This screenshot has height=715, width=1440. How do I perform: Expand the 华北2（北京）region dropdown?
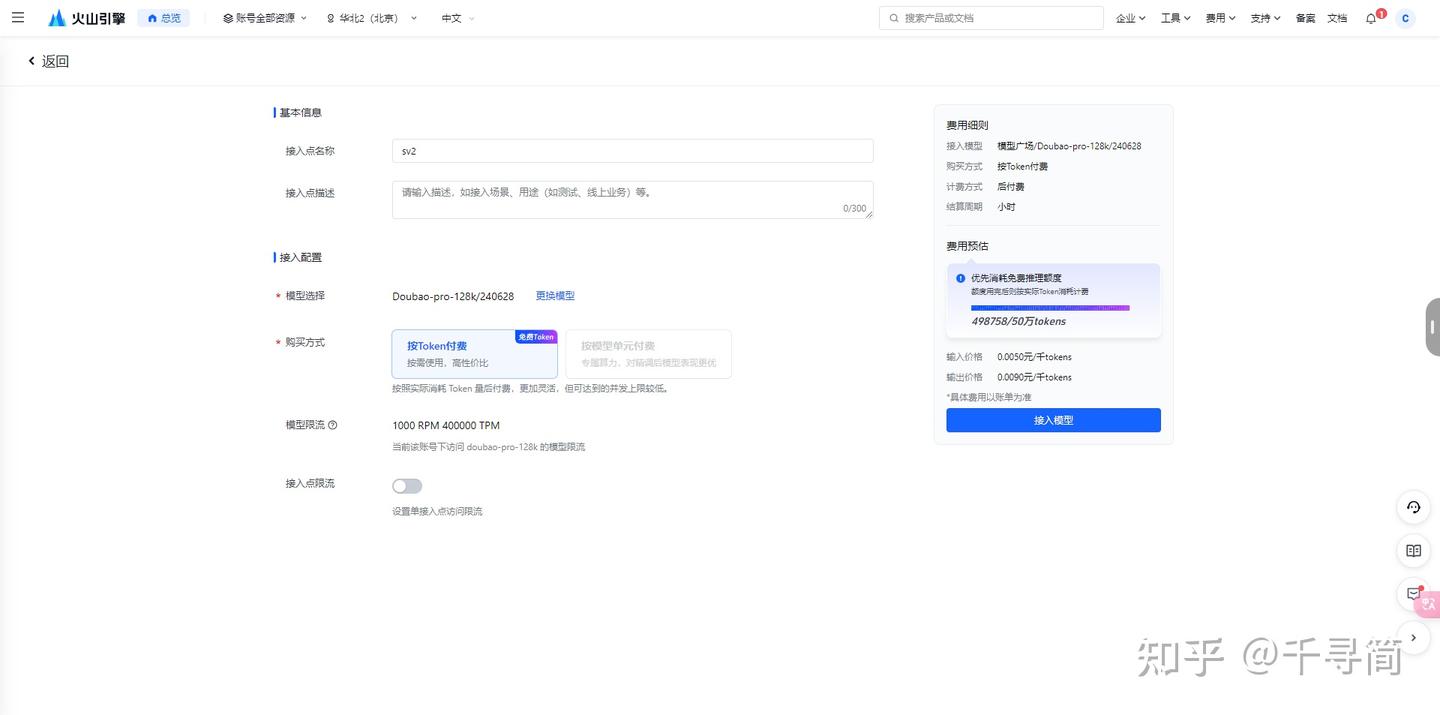coord(372,18)
